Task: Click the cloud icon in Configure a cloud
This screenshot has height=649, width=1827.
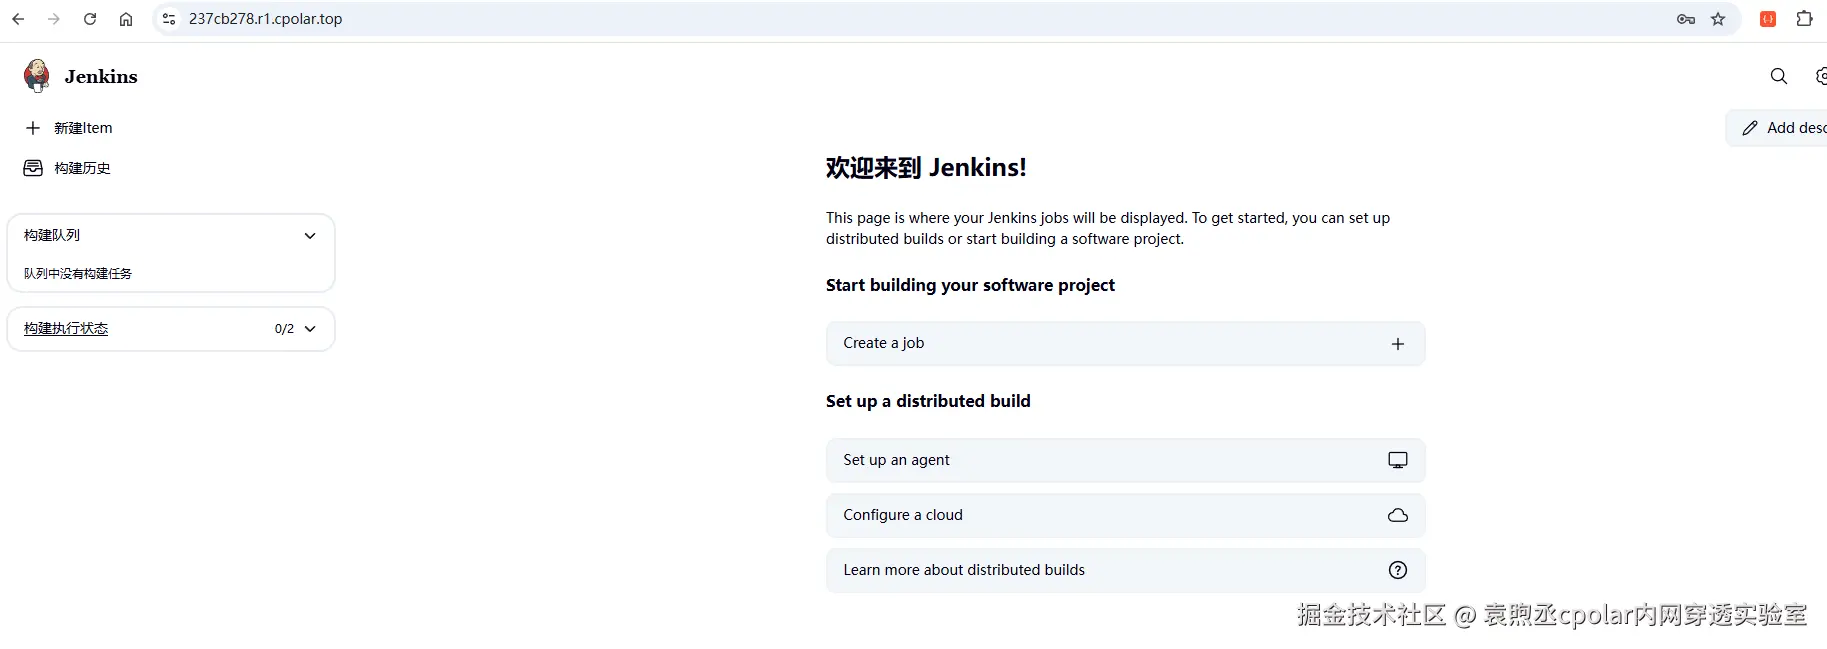Action: coord(1398,515)
